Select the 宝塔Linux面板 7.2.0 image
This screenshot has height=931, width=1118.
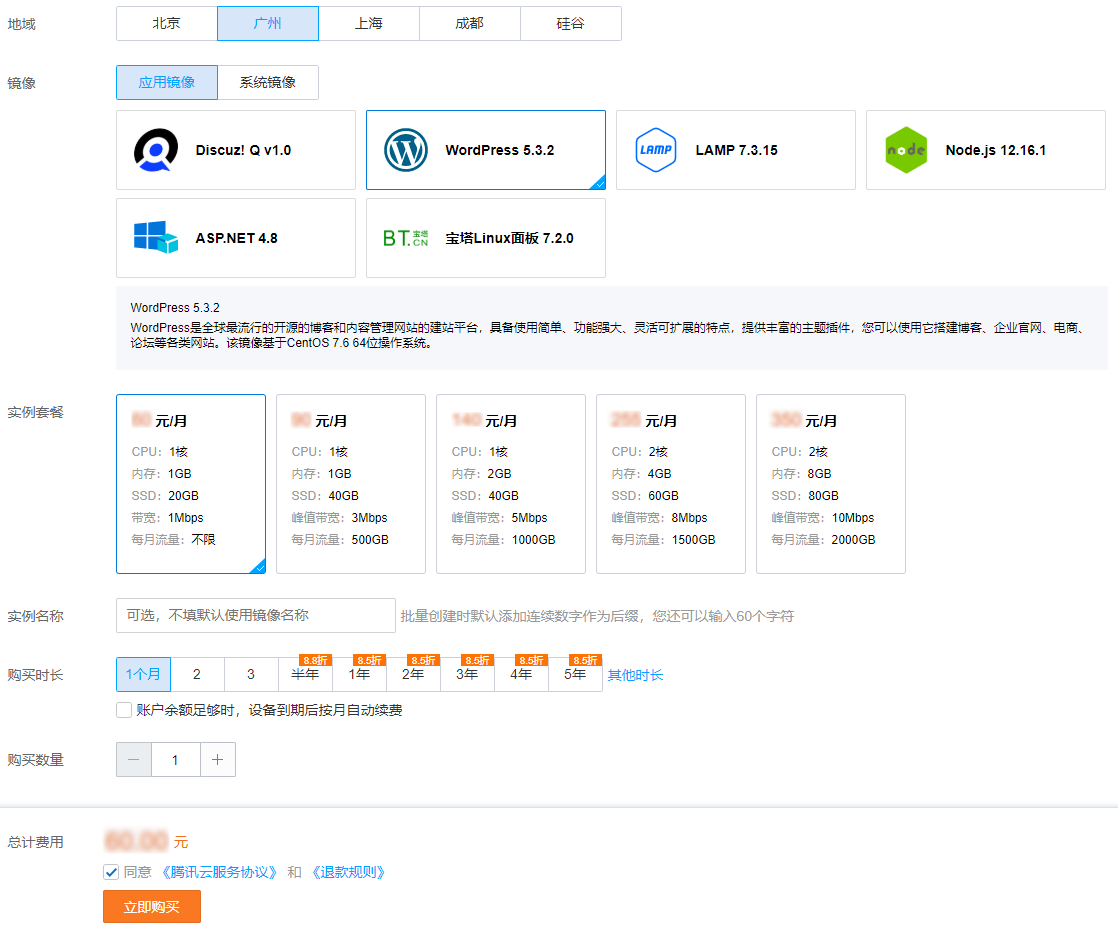(485, 237)
